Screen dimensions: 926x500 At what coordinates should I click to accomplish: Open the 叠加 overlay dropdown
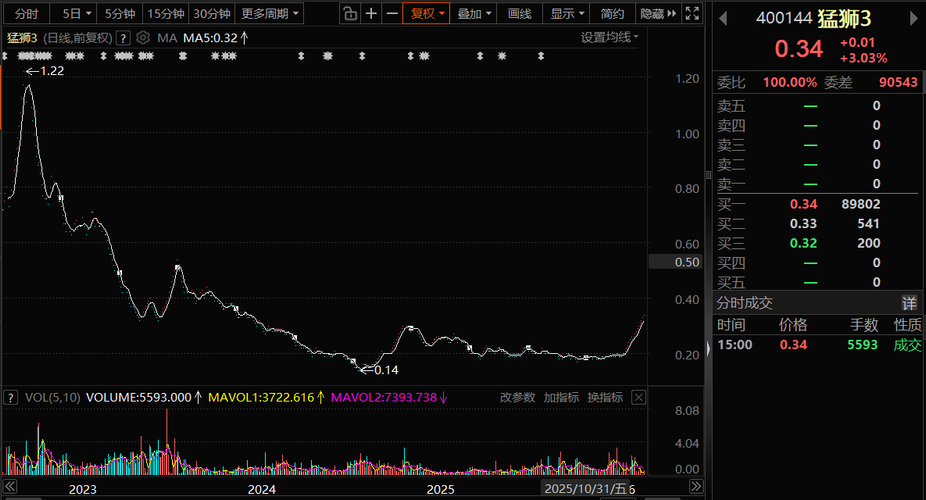coord(474,14)
